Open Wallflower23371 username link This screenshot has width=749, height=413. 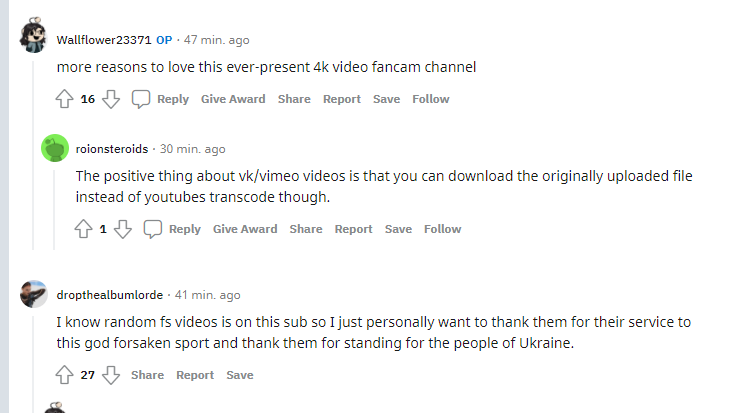pyautogui.click(x=104, y=40)
